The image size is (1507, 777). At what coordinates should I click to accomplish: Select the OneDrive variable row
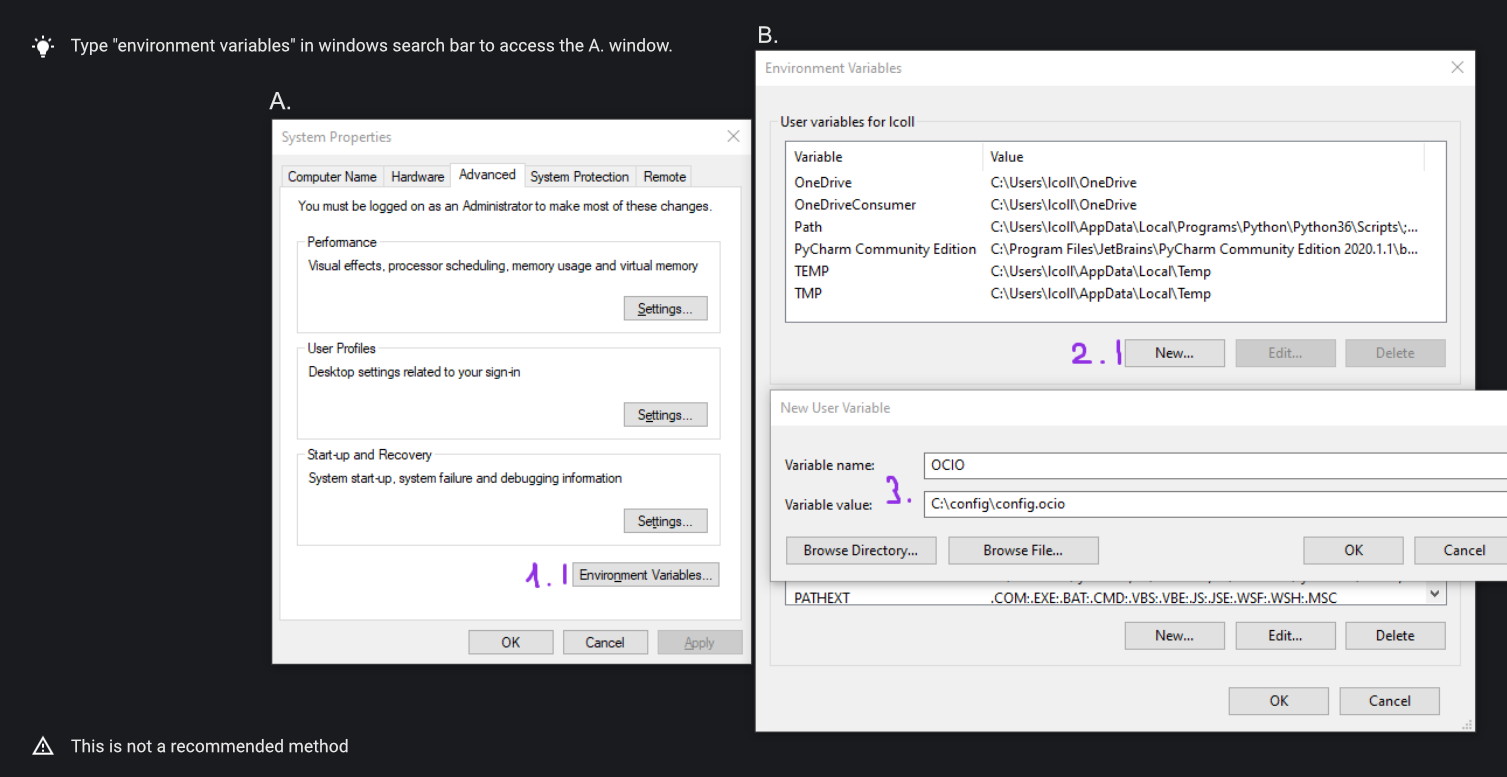[1115, 182]
